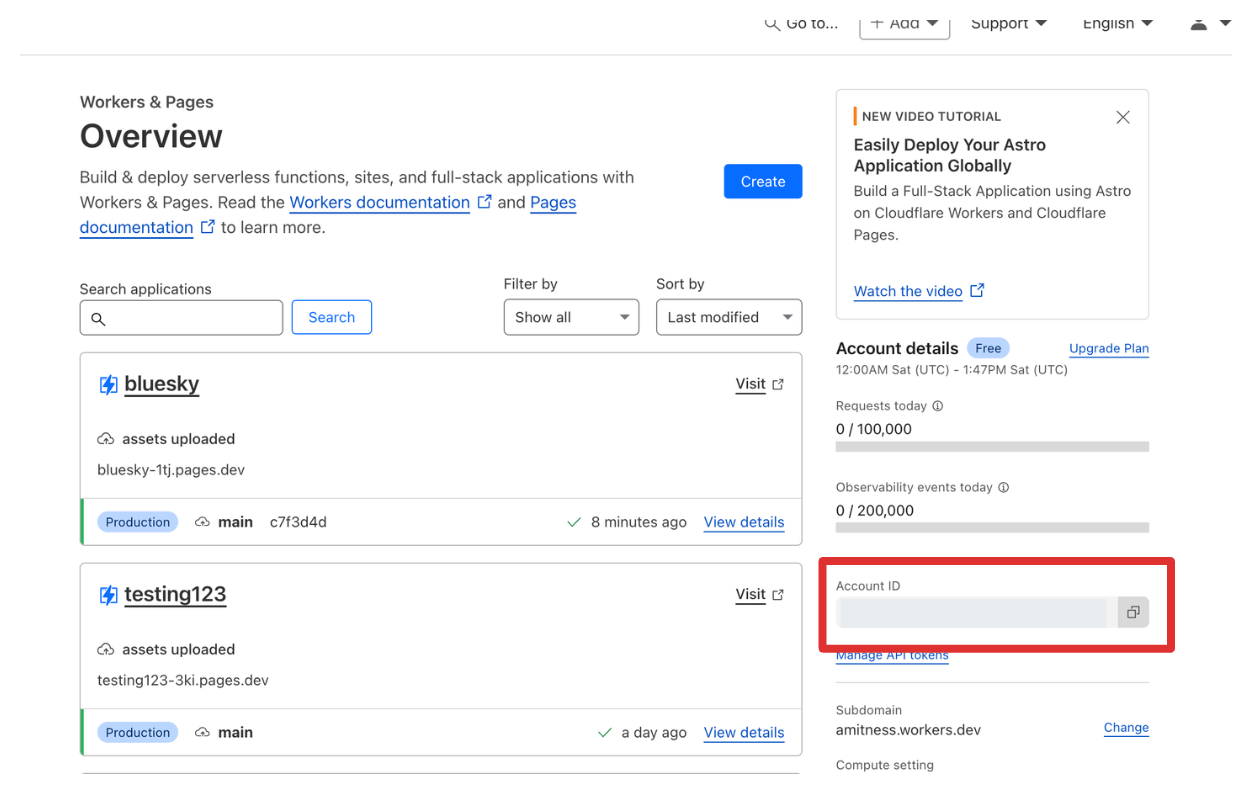Copy the Account ID to clipboard
Viewport: 1251px width, 794px height.
coord(1132,612)
